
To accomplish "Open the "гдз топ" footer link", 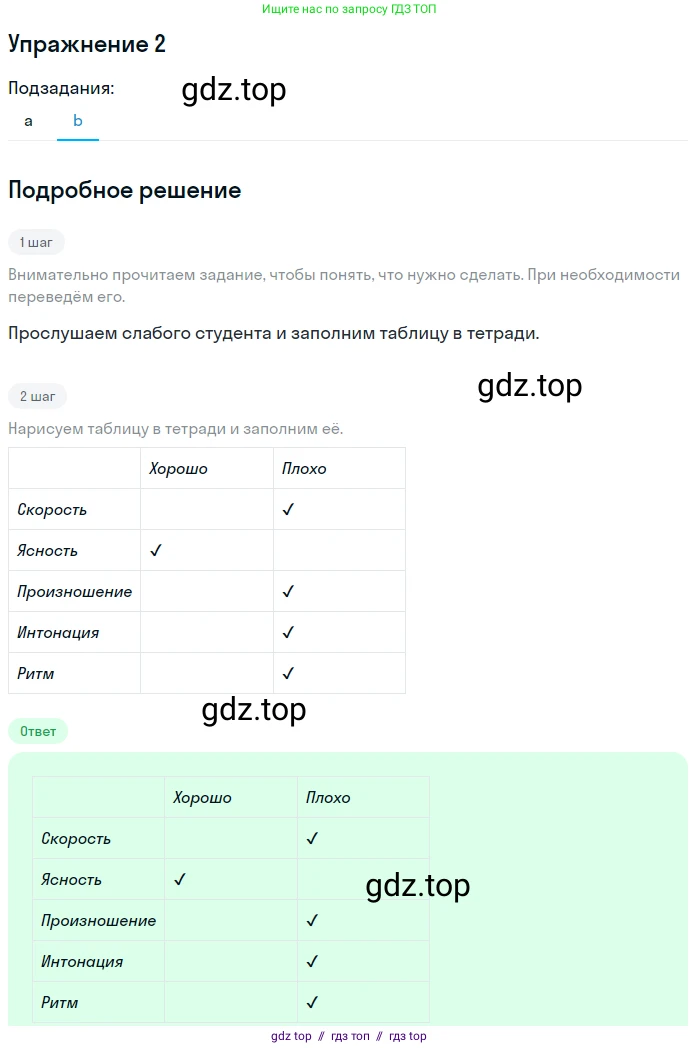I will (x=351, y=1036).
